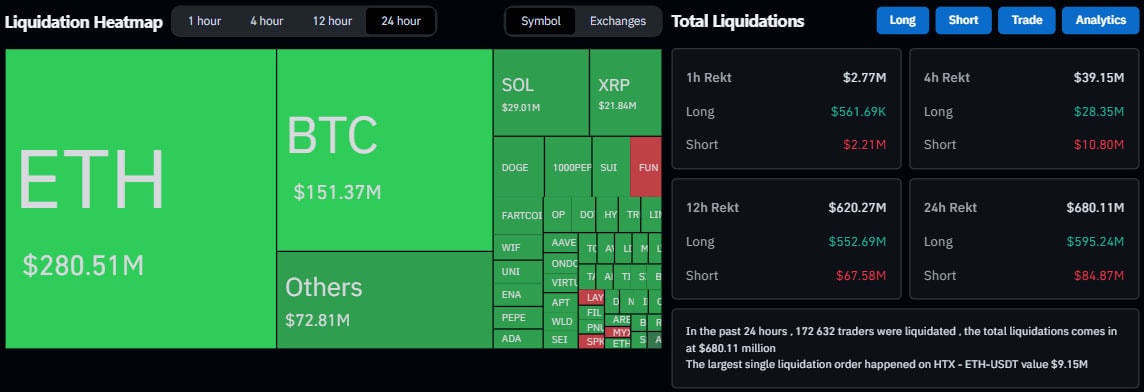Toggle heatmap view to Symbol

click(x=541, y=20)
